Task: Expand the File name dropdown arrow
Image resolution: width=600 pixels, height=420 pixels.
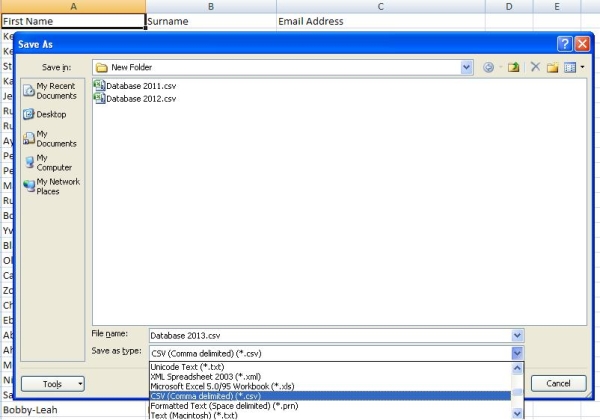Action: pos(516,336)
